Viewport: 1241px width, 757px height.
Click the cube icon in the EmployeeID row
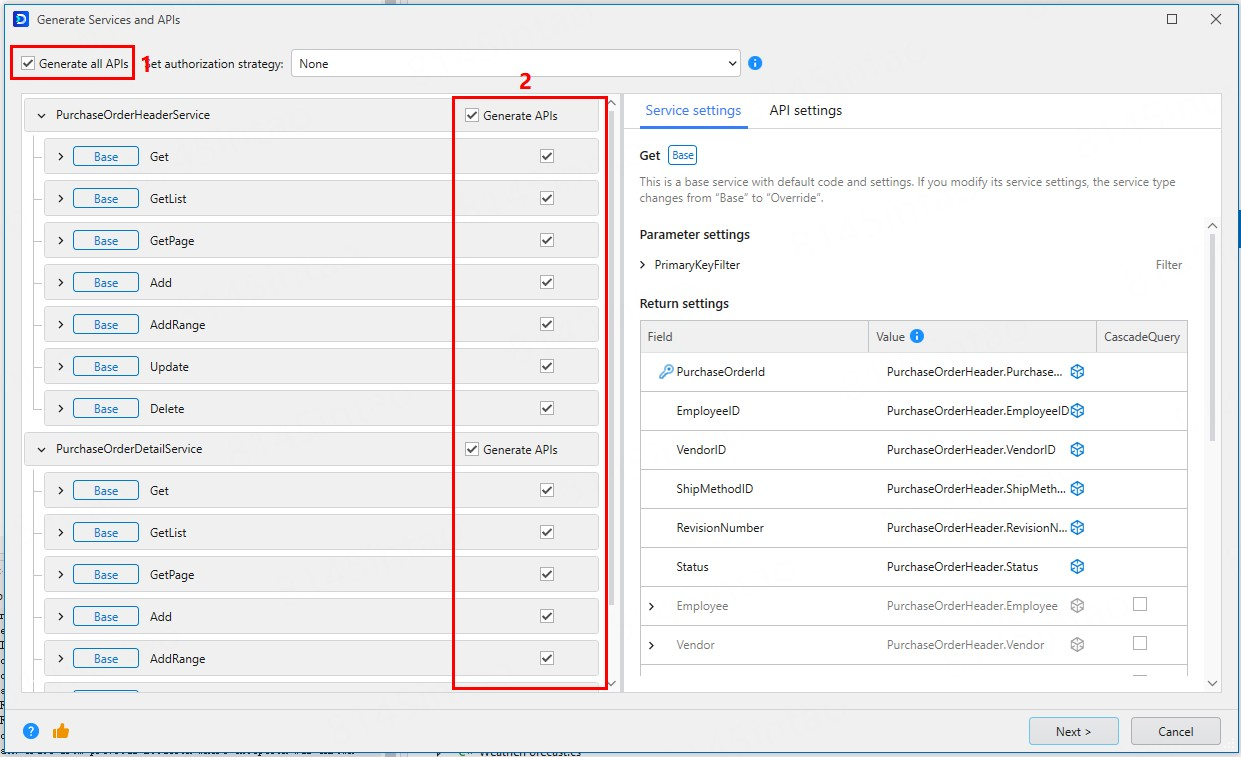[1077, 411]
